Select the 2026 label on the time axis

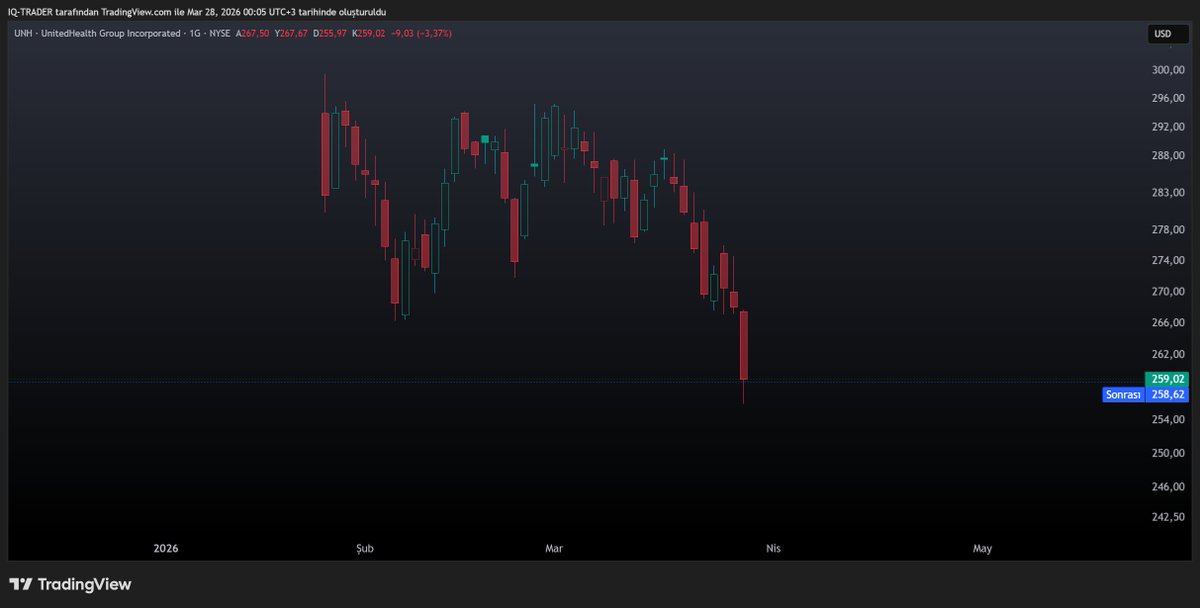pos(164,548)
